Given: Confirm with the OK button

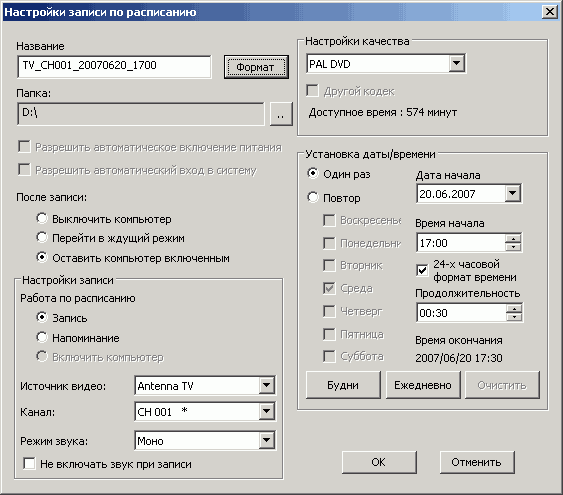Looking at the screenshot, I should point(379,462).
